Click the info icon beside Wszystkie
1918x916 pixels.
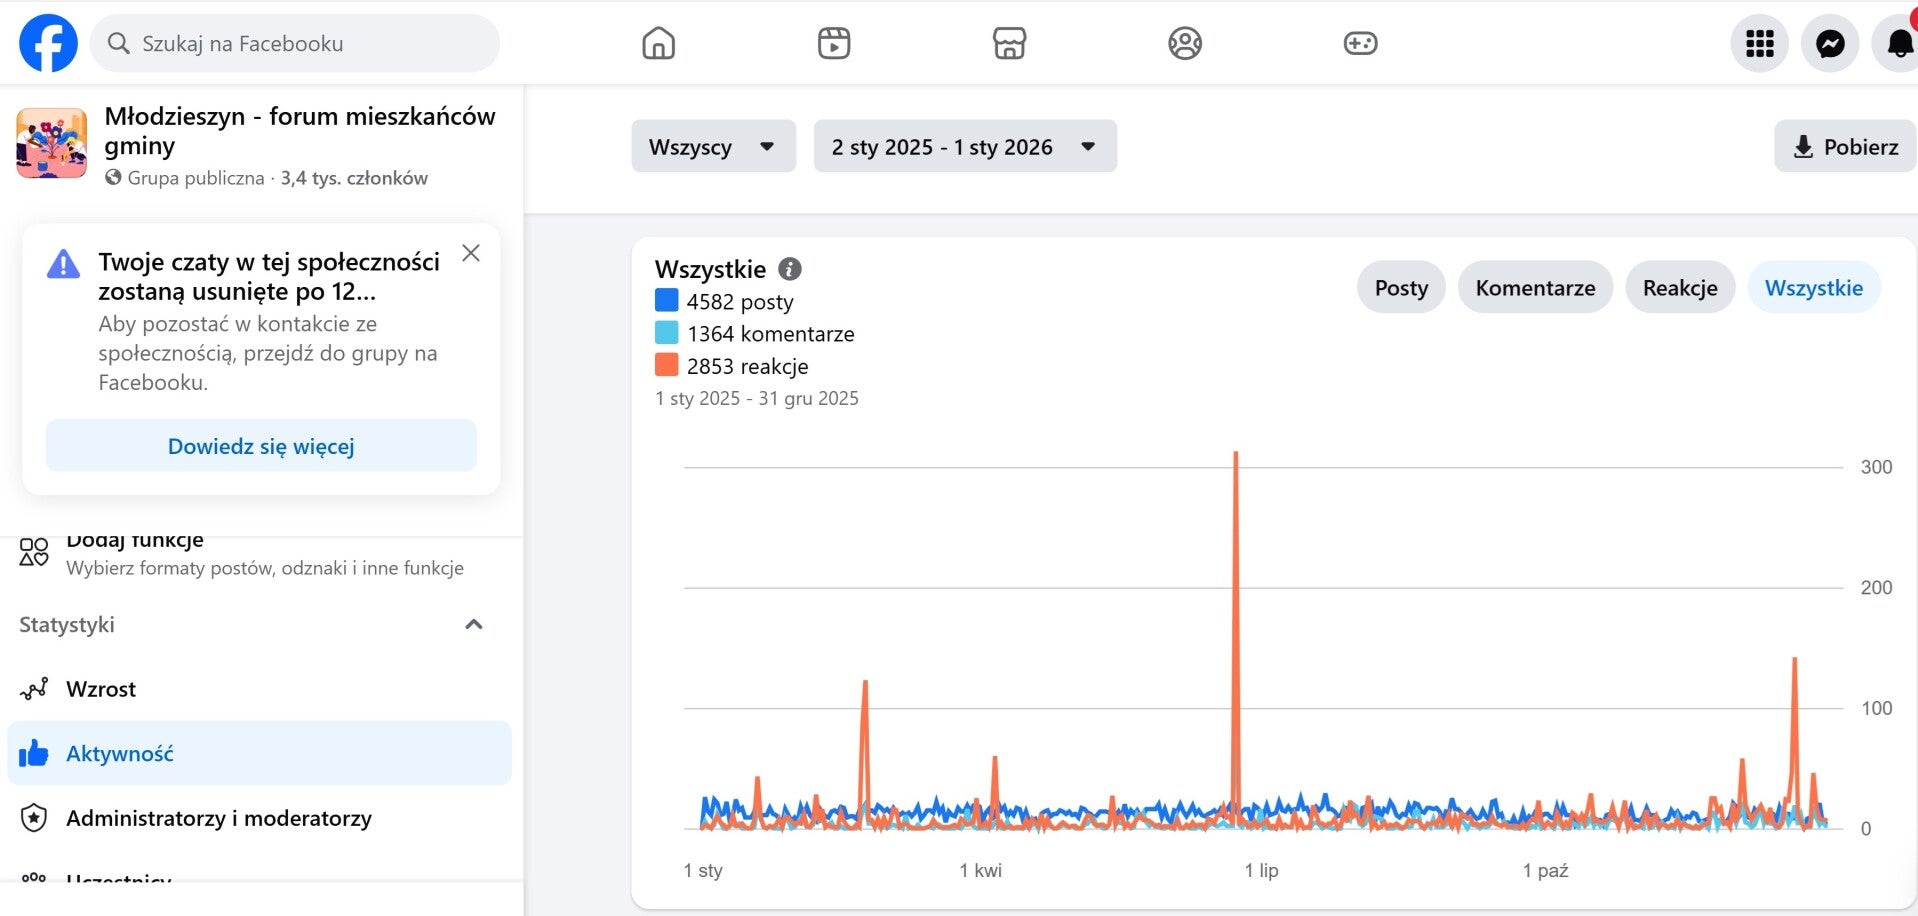pos(790,269)
